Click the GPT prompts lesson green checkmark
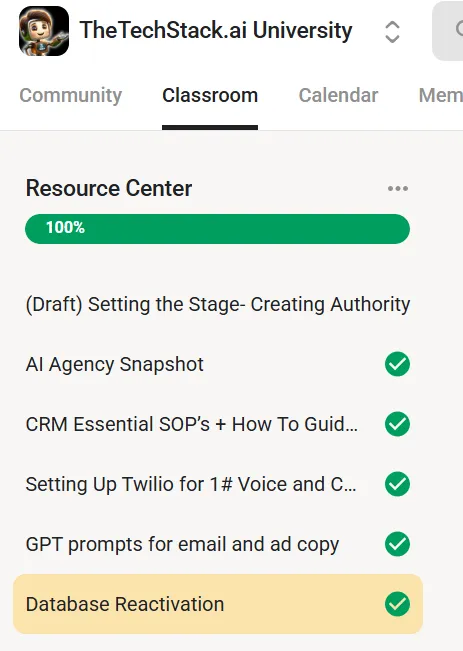The image size is (463, 651). [x=397, y=544]
